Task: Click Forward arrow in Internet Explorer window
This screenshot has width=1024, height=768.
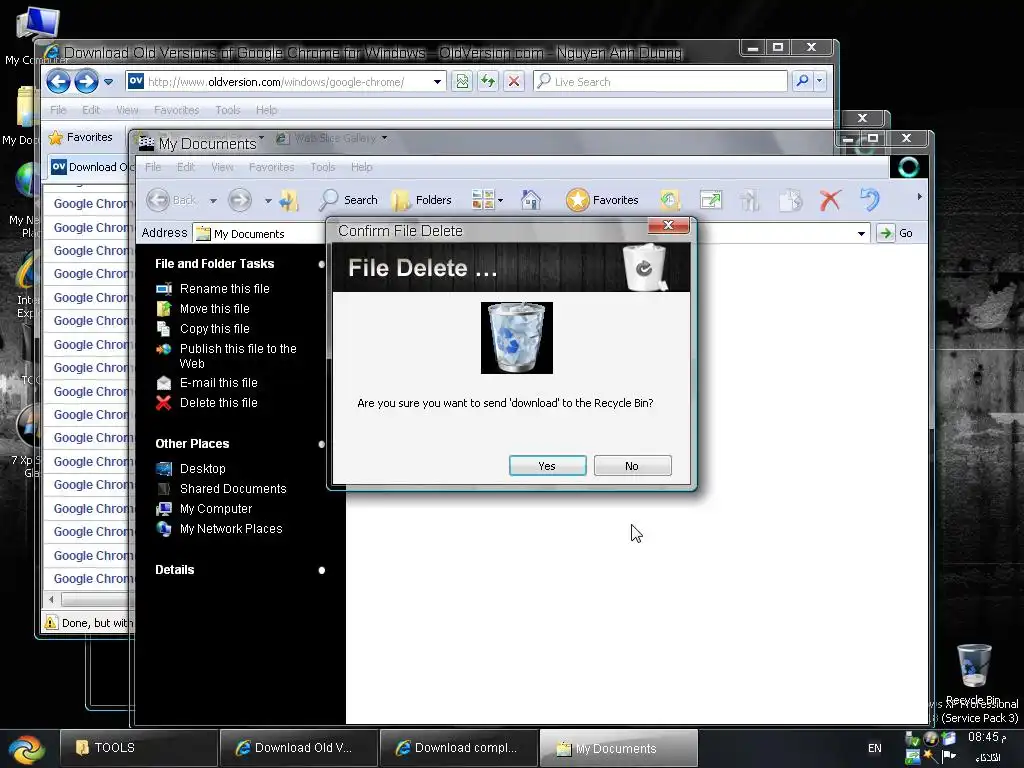Action: pyautogui.click(x=86, y=82)
